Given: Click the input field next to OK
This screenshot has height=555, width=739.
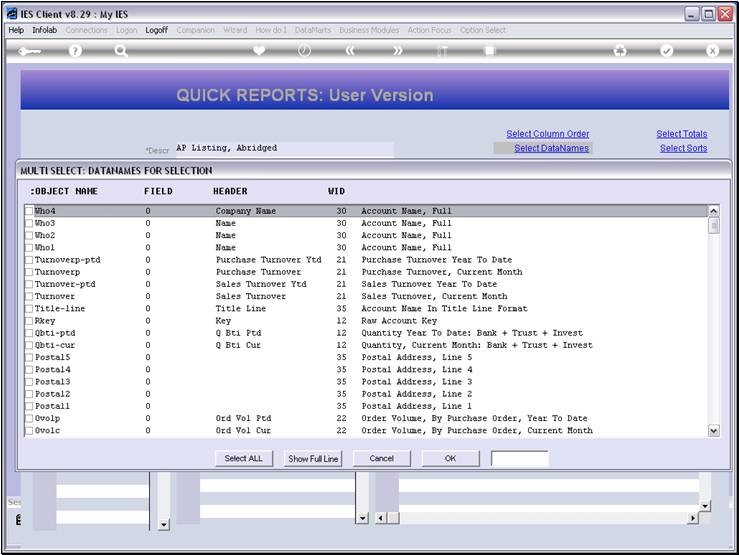Looking at the screenshot, I should (520, 458).
